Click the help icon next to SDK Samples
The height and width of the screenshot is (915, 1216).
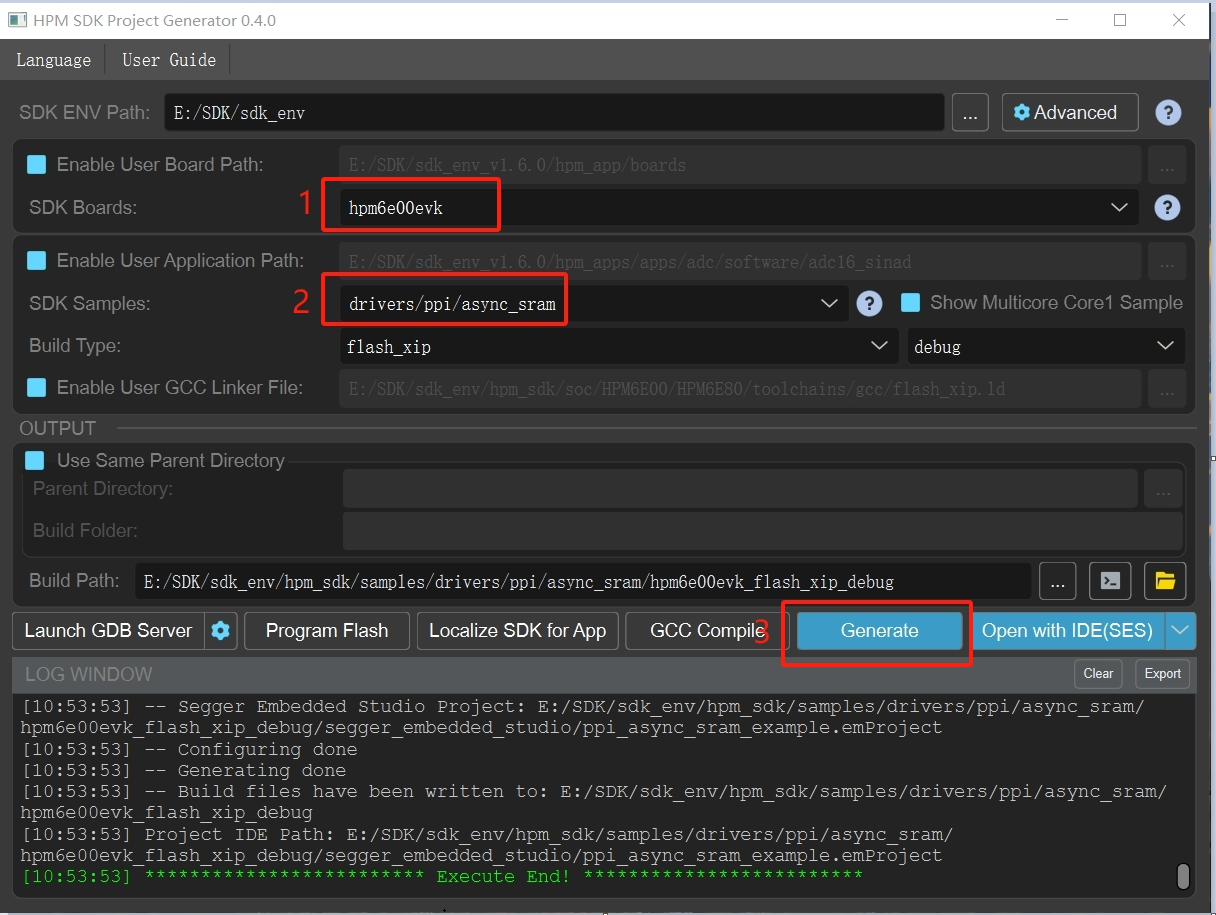tap(870, 303)
